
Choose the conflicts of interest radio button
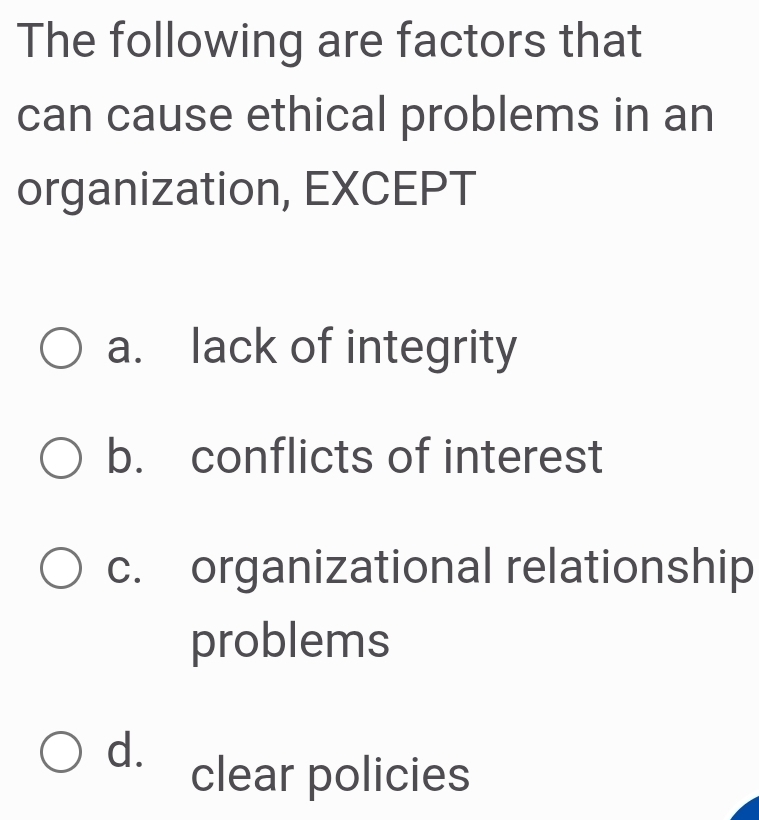[62, 458]
